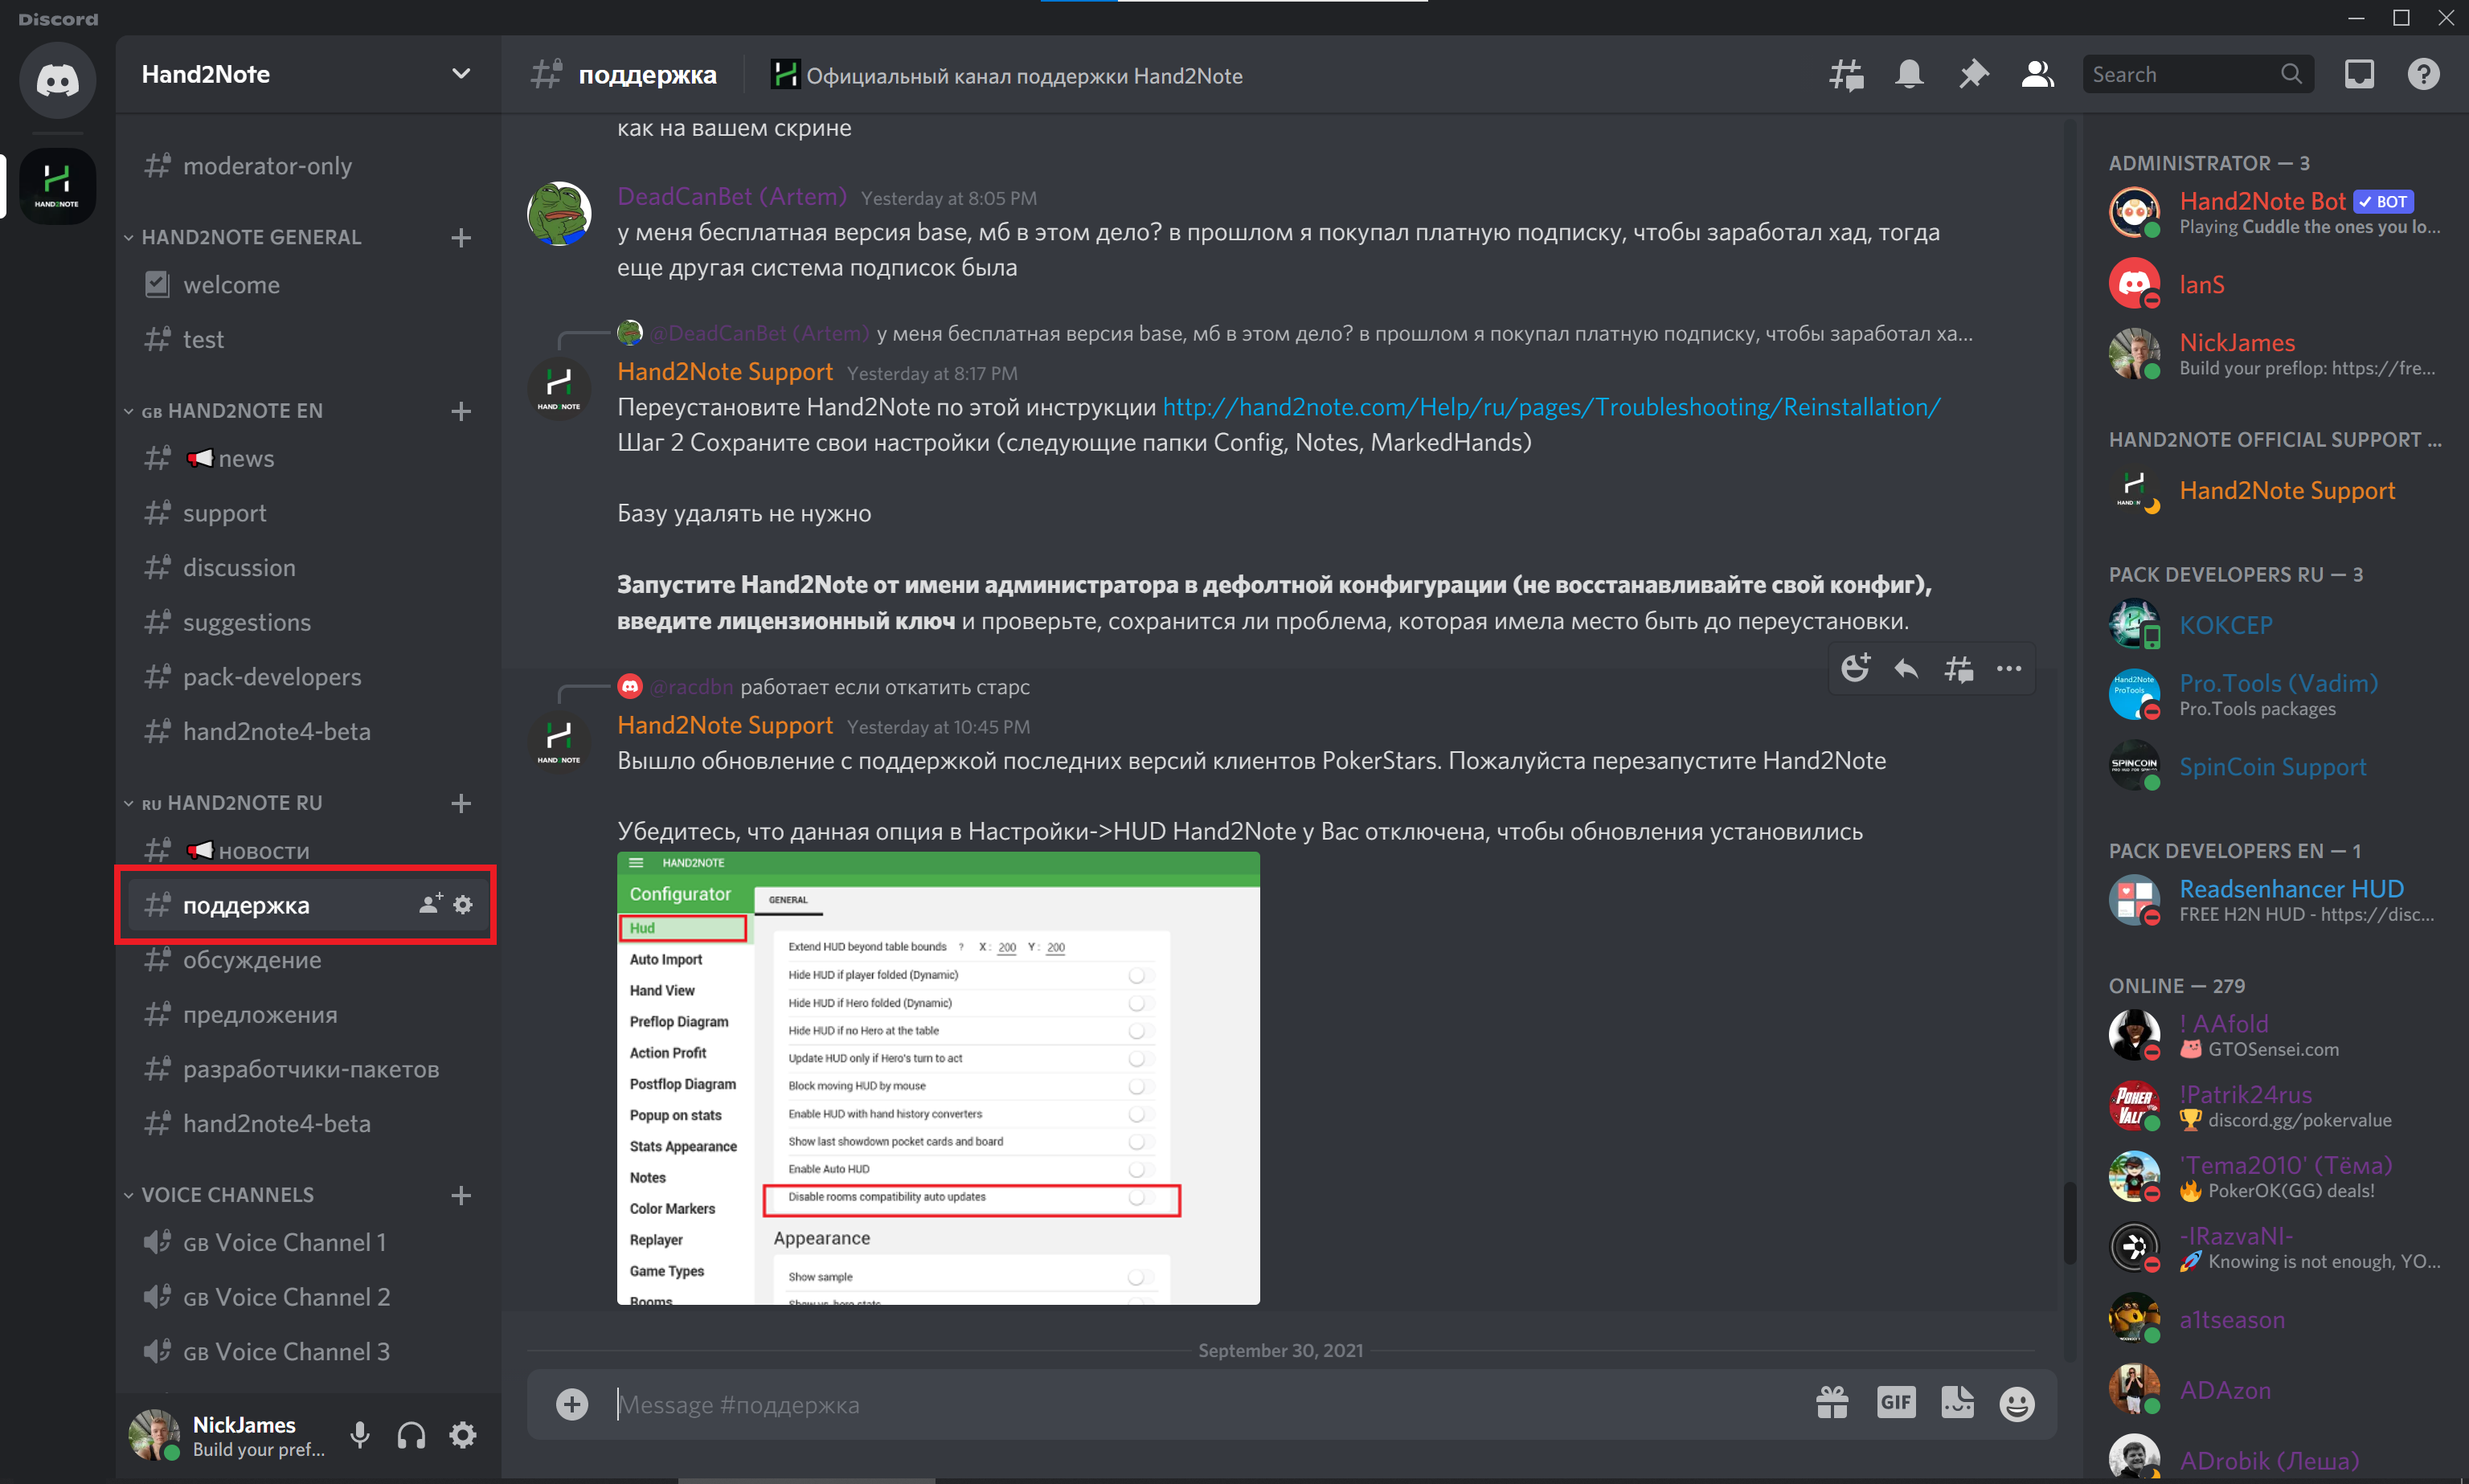The width and height of the screenshot is (2469, 1484).
Task: Show pinned messages
Action: tap(1973, 75)
